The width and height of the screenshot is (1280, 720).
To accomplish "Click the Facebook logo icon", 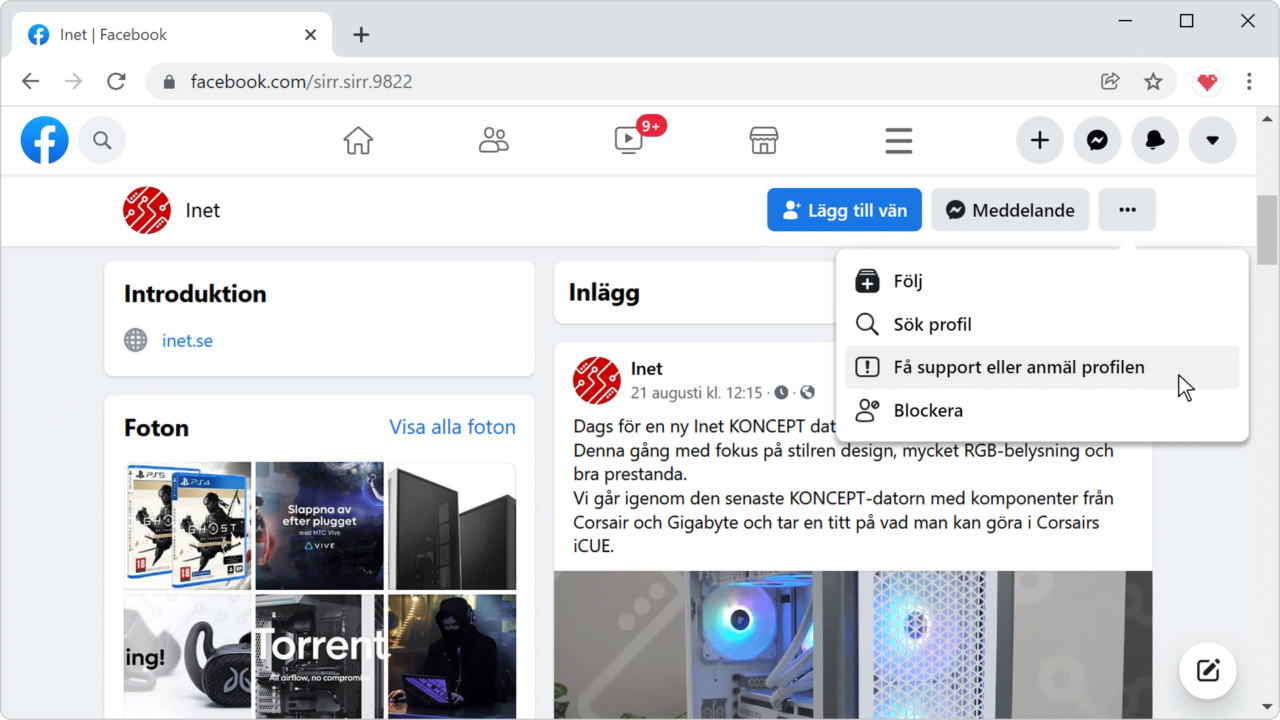I will click(45, 140).
